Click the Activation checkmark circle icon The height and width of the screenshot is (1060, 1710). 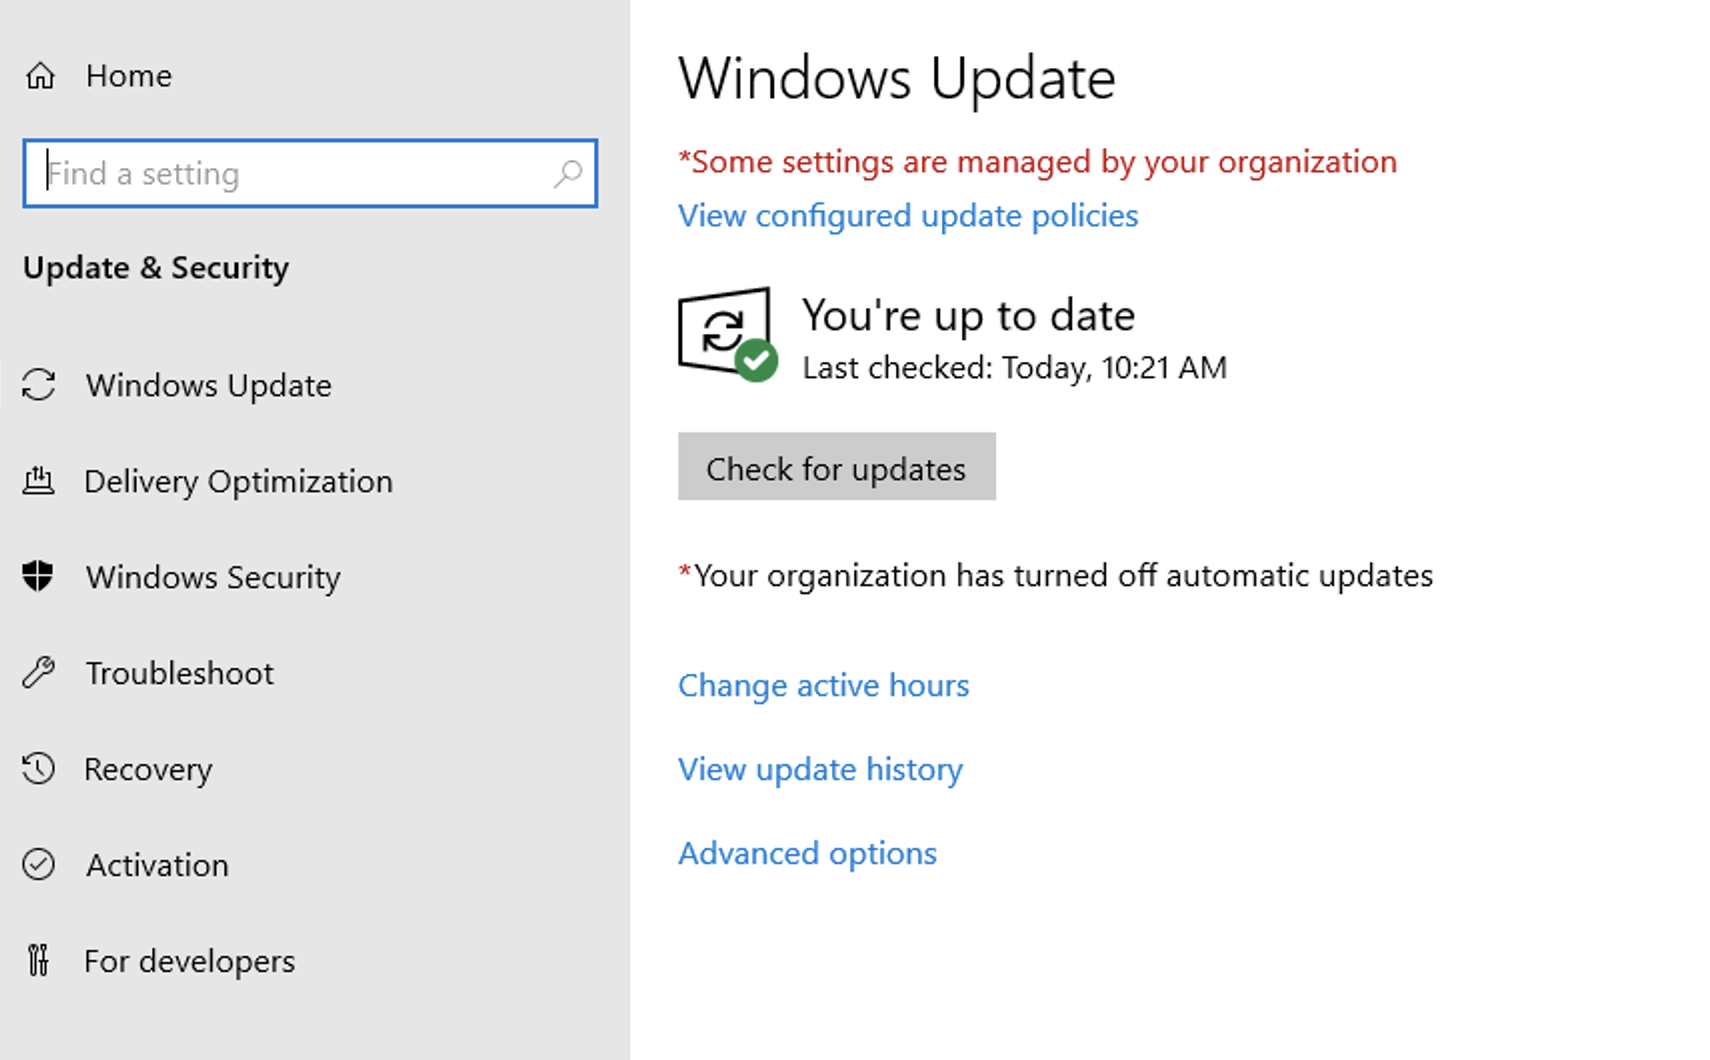coord(38,864)
